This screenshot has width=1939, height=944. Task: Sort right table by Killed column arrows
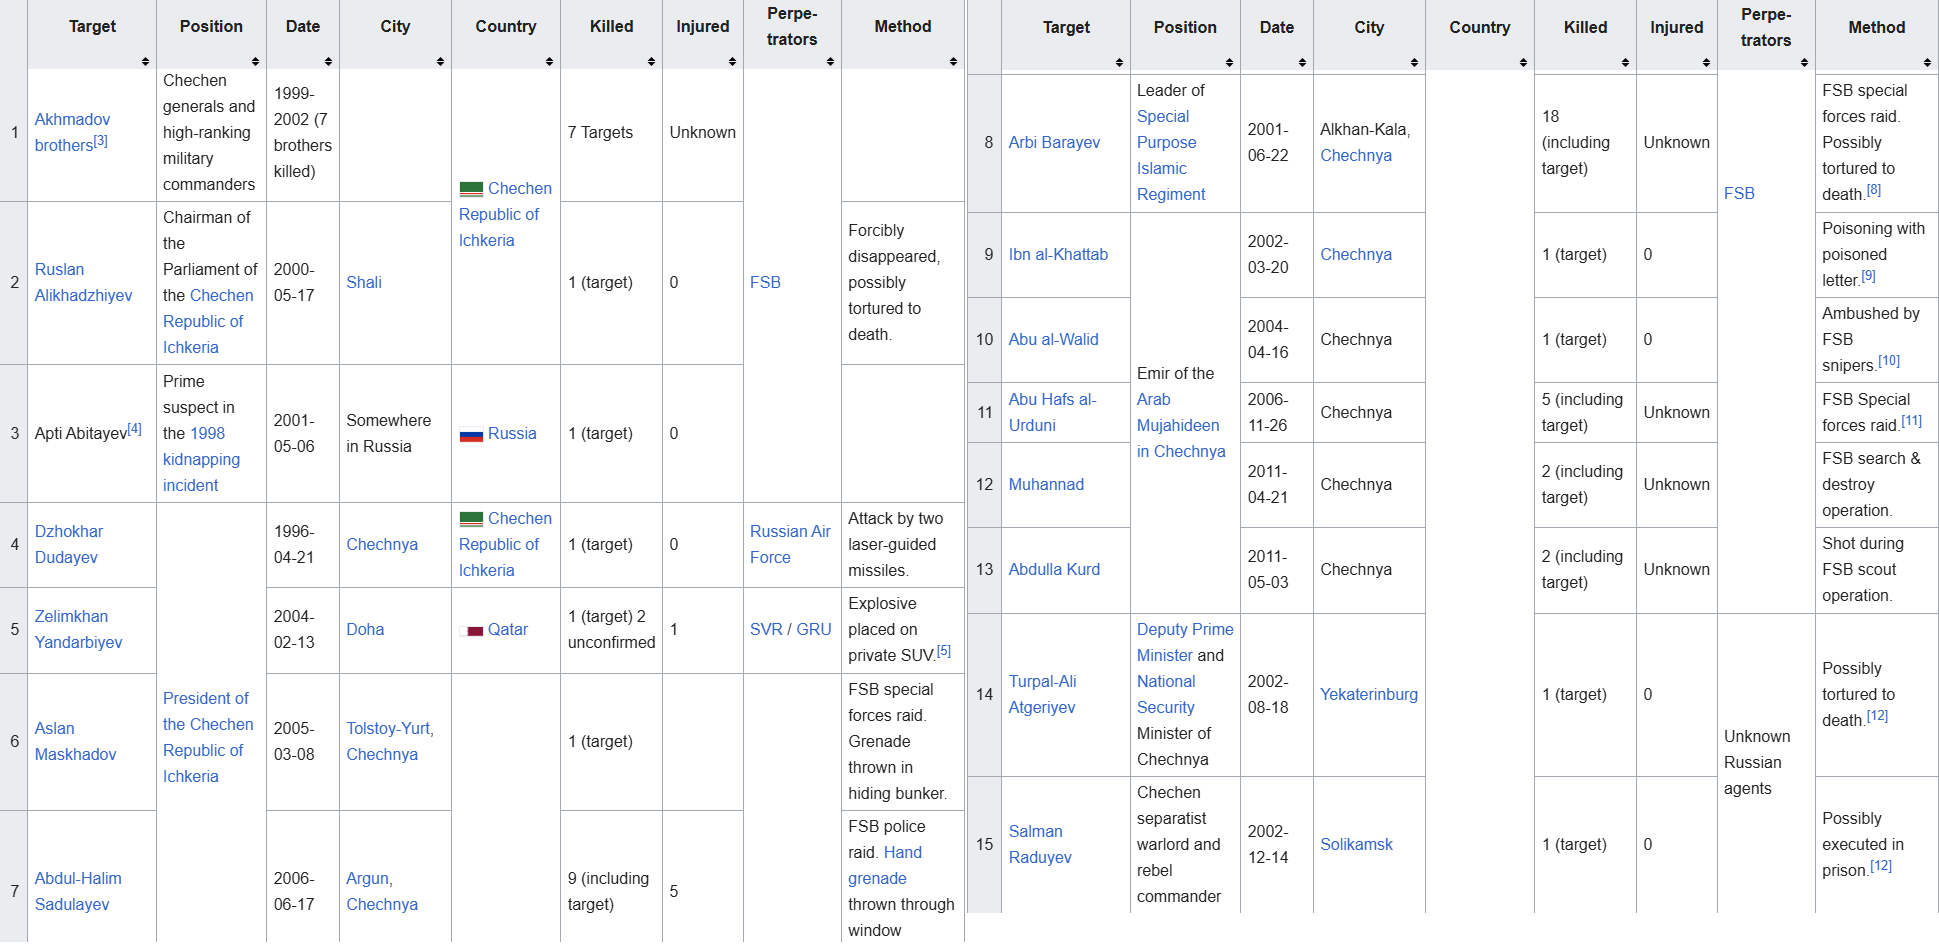pos(1626,63)
